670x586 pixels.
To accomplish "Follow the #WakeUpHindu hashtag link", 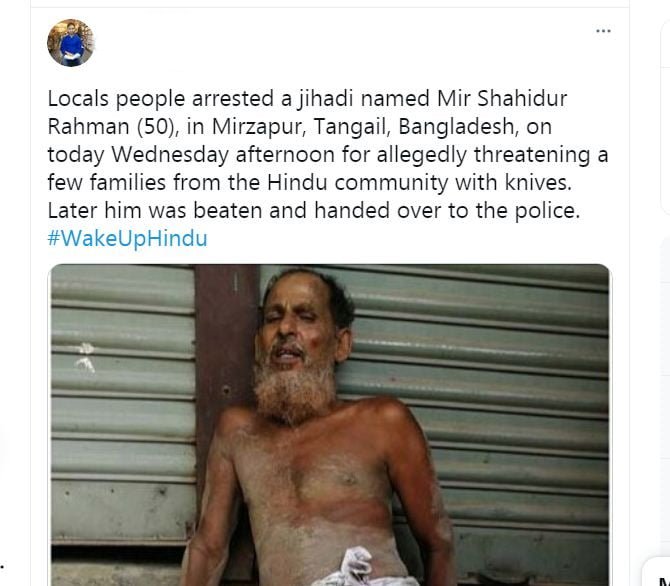I will 127,238.
